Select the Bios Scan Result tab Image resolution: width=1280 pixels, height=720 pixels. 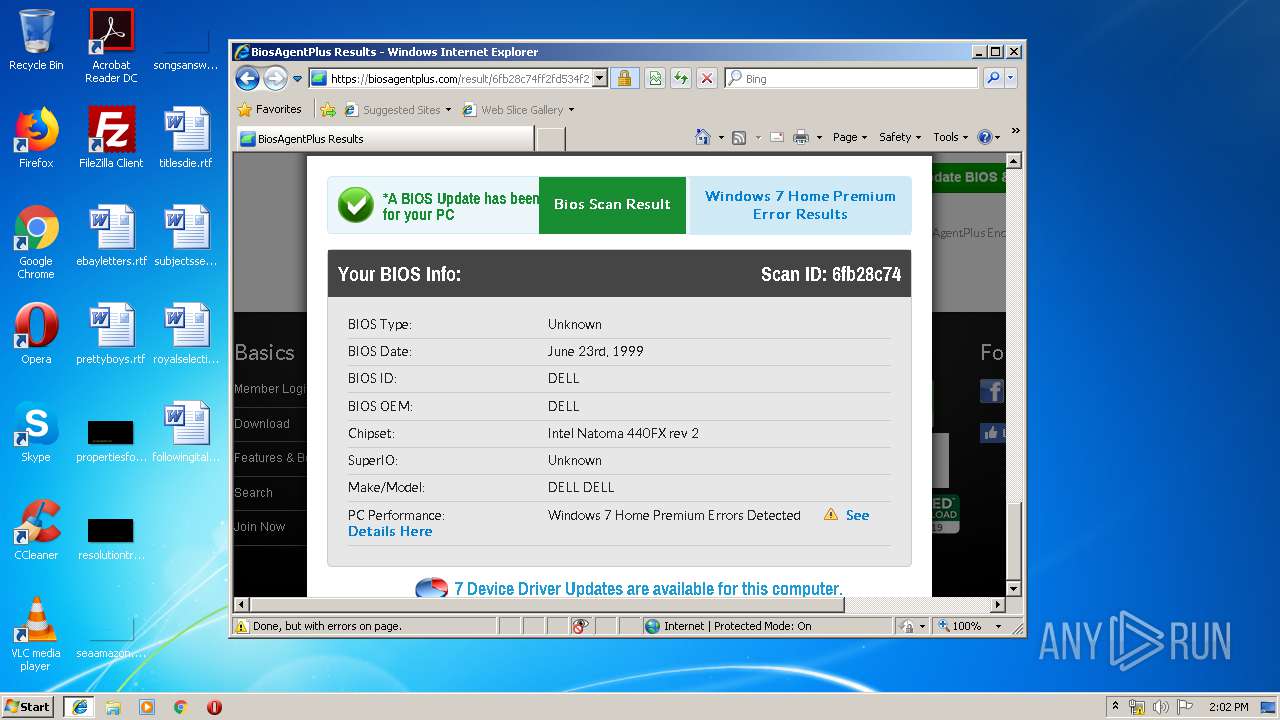pyautogui.click(x=612, y=204)
